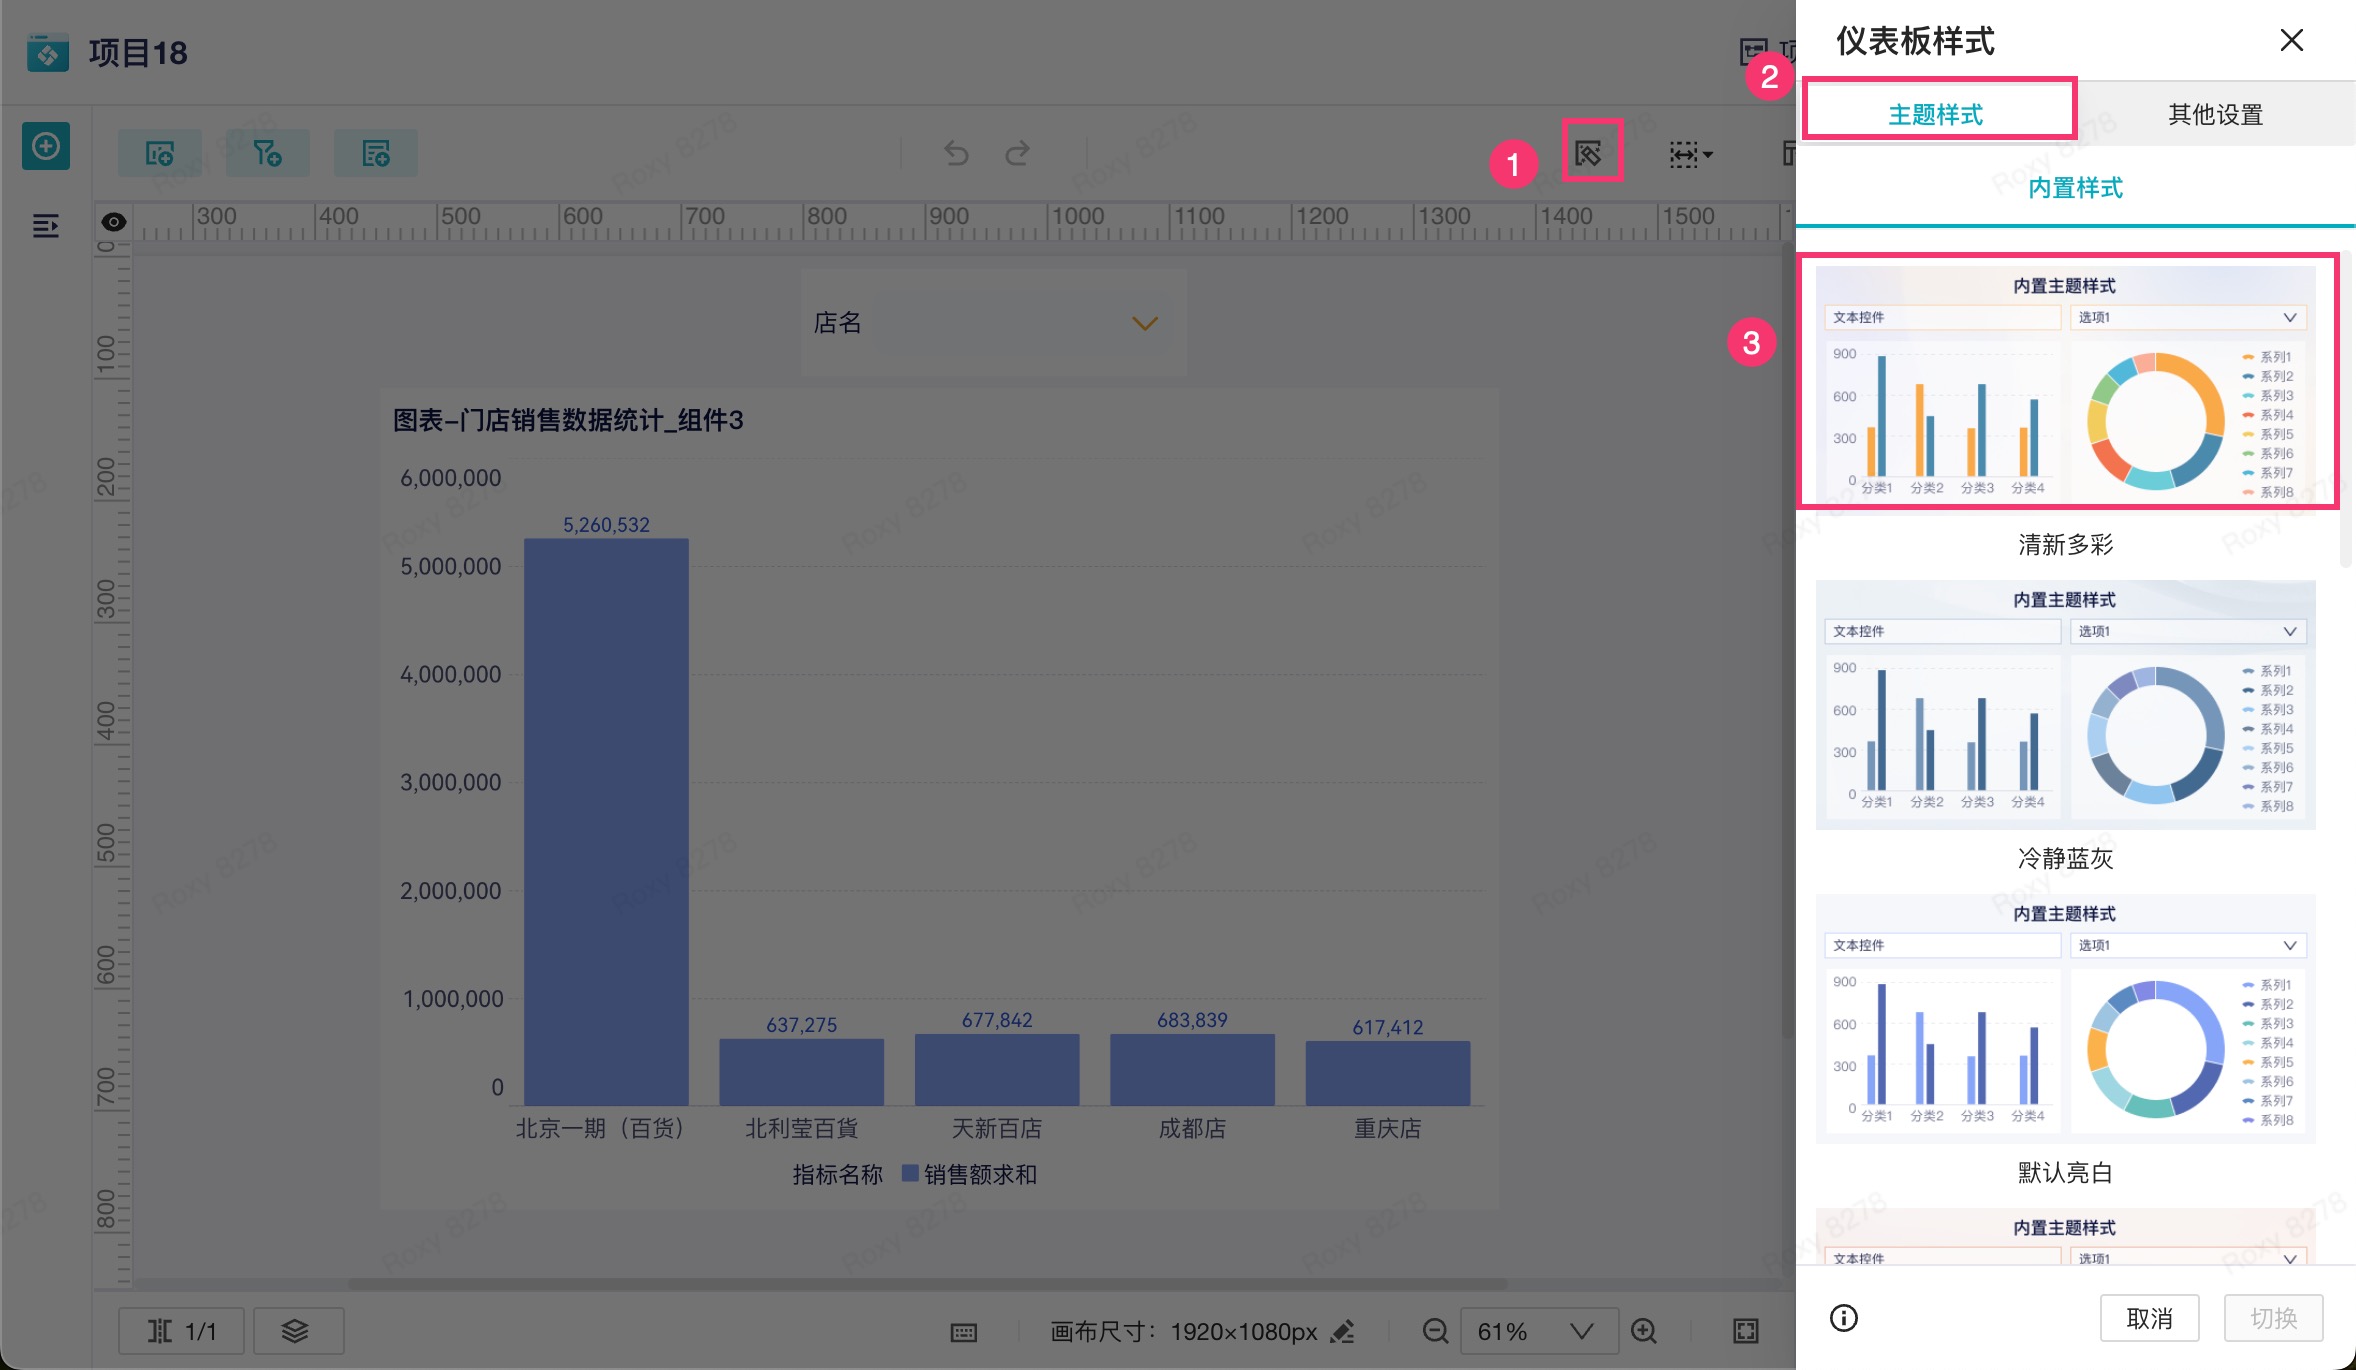Click the redo arrow icon
Image resolution: width=2356 pixels, height=1370 pixels.
click(1017, 153)
